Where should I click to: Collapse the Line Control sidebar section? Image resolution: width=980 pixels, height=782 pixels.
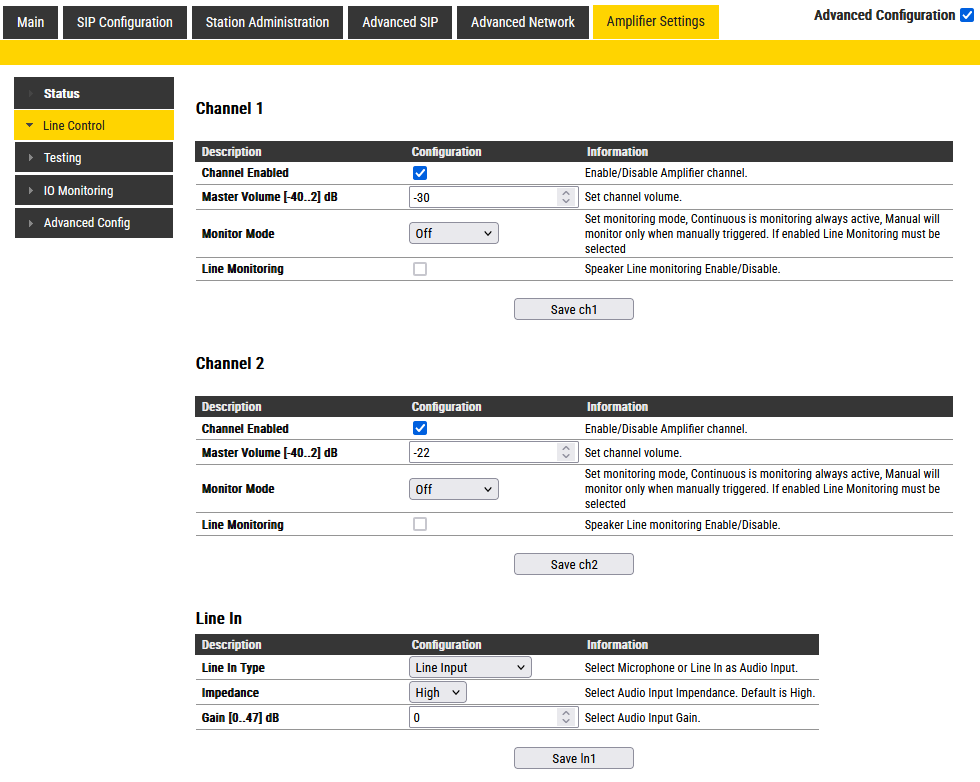pyautogui.click(x=94, y=126)
